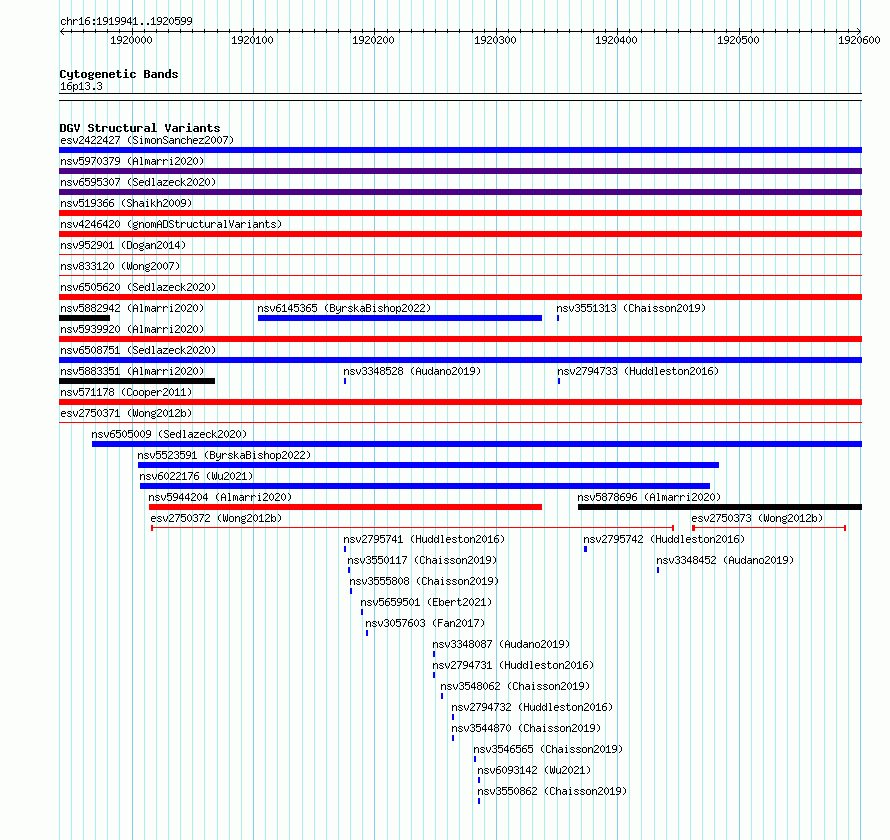Click the thin red span under esv2750372
Screen dimensions: 890x840
click(413, 528)
